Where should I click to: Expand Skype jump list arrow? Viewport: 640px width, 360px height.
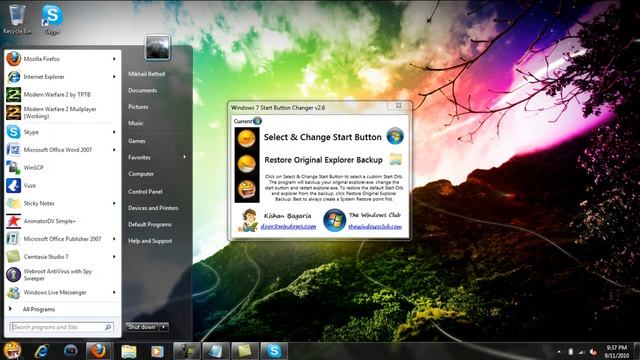[114, 132]
